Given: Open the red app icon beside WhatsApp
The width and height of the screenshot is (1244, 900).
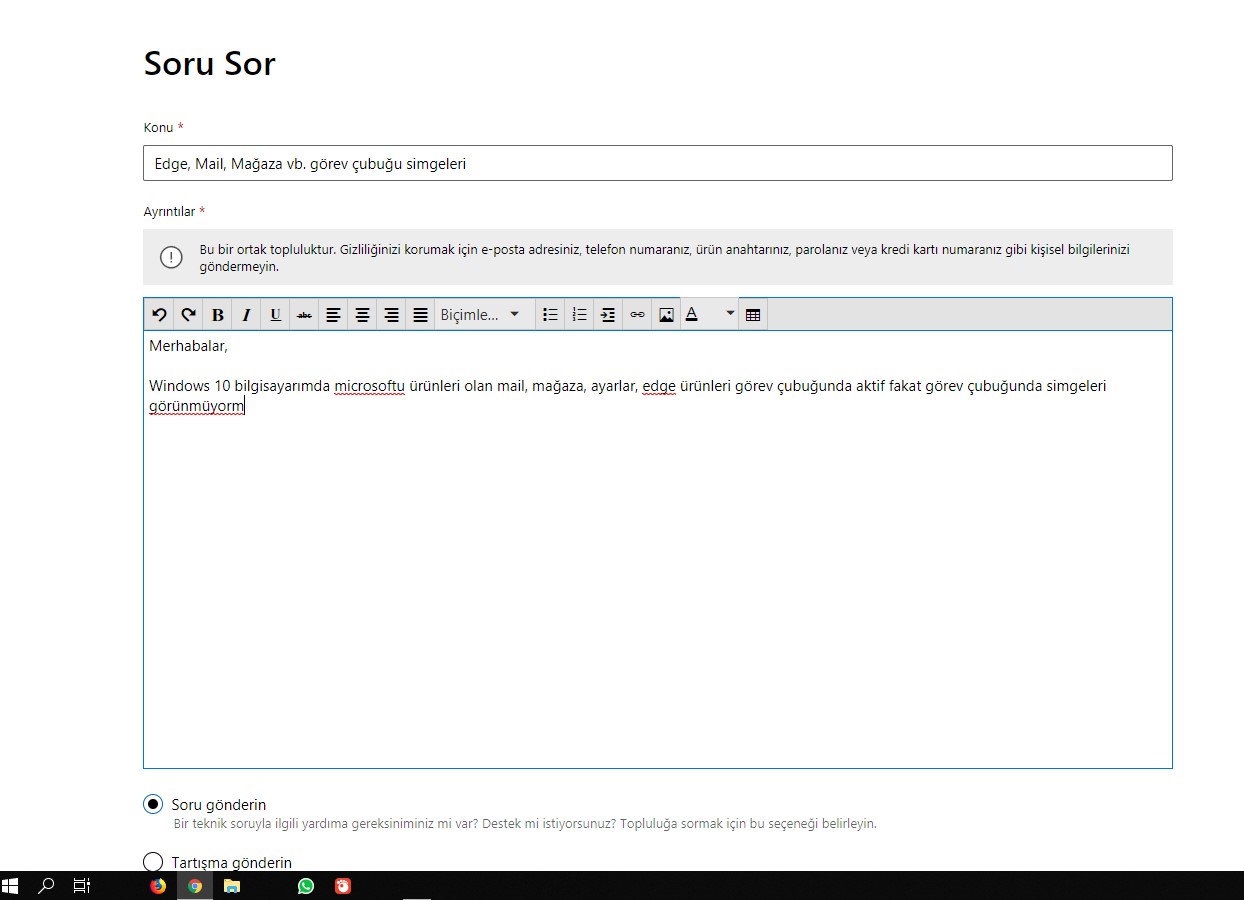Looking at the screenshot, I should click(x=343, y=886).
